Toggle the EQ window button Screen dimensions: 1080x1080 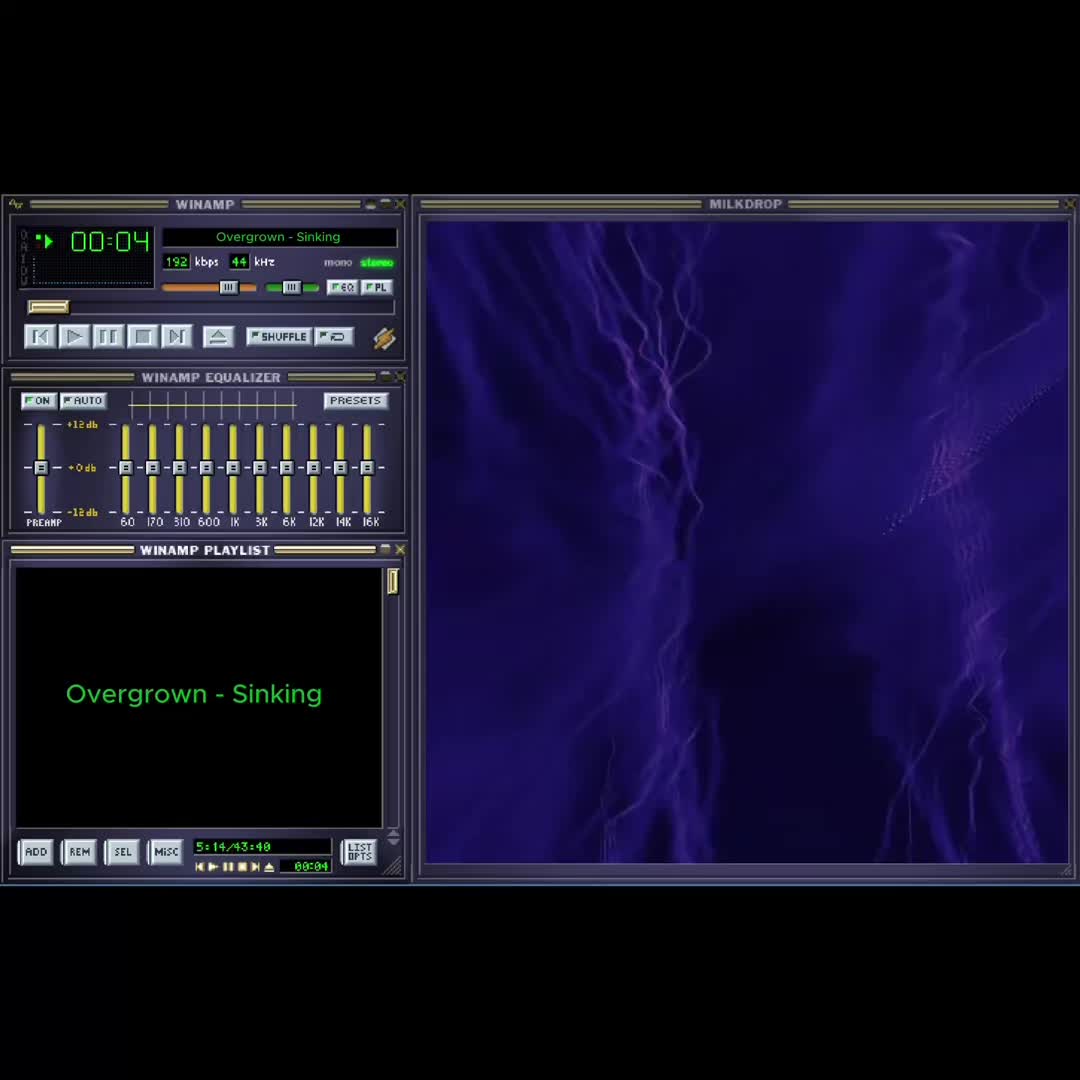(x=342, y=287)
